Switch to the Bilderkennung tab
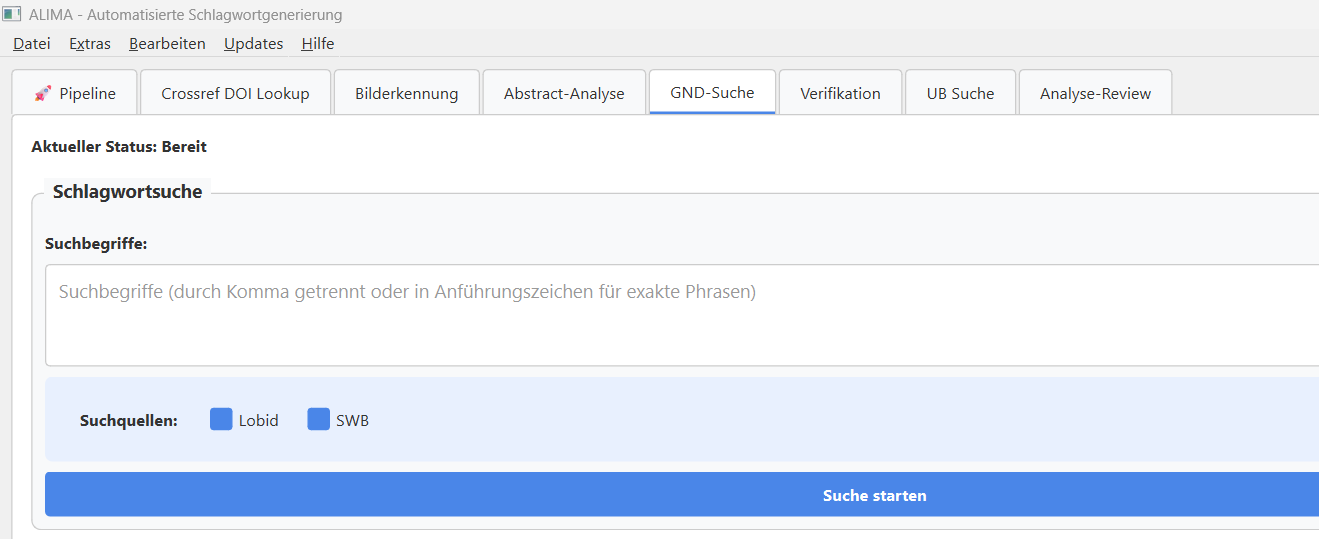Image resolution: width=1319 pixels, height=539 pixels. coord(406,93)
